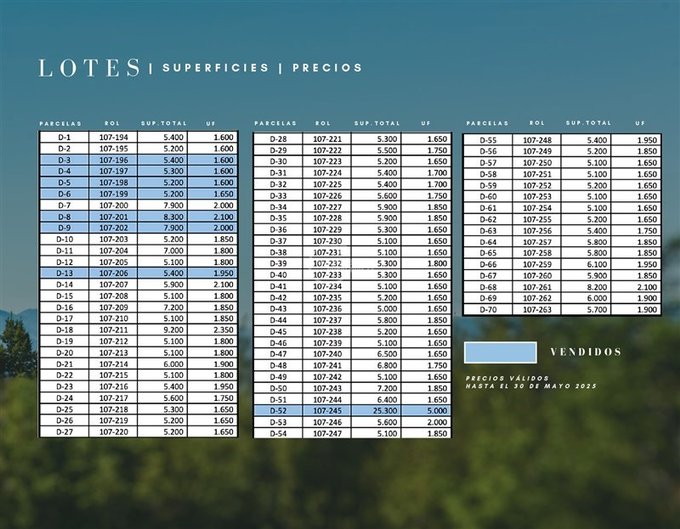
Task: Select the D-68 parcel cell
Action: coord(488,287)
